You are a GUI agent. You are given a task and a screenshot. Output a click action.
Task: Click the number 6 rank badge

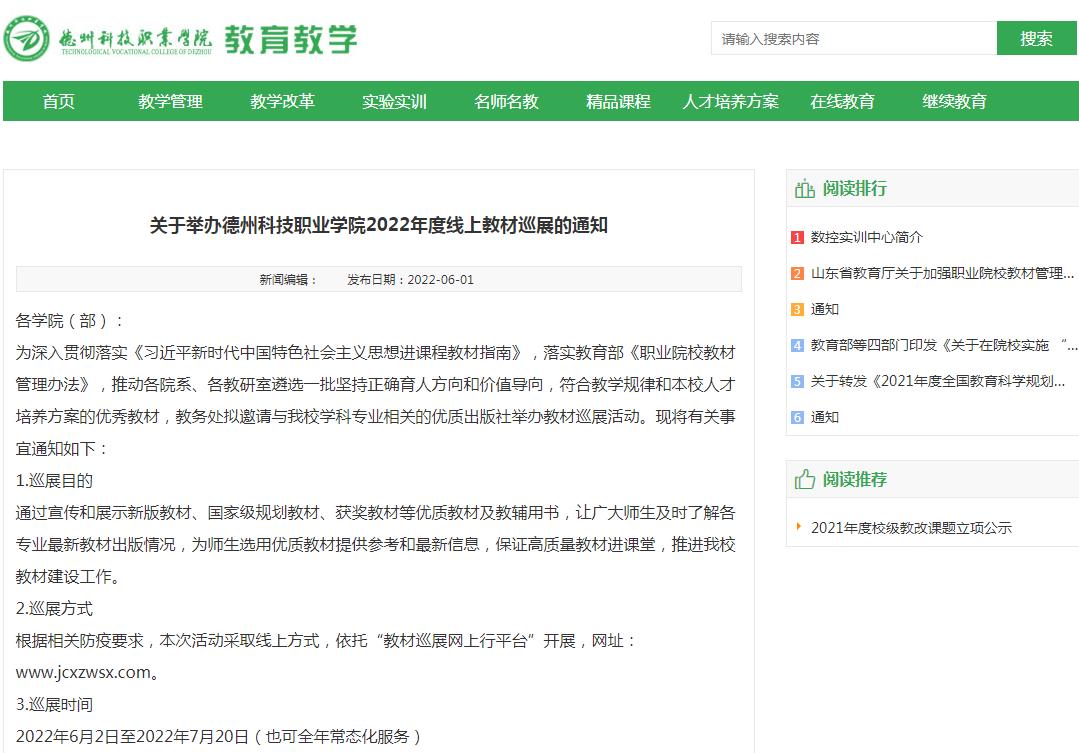pos(797,418)
